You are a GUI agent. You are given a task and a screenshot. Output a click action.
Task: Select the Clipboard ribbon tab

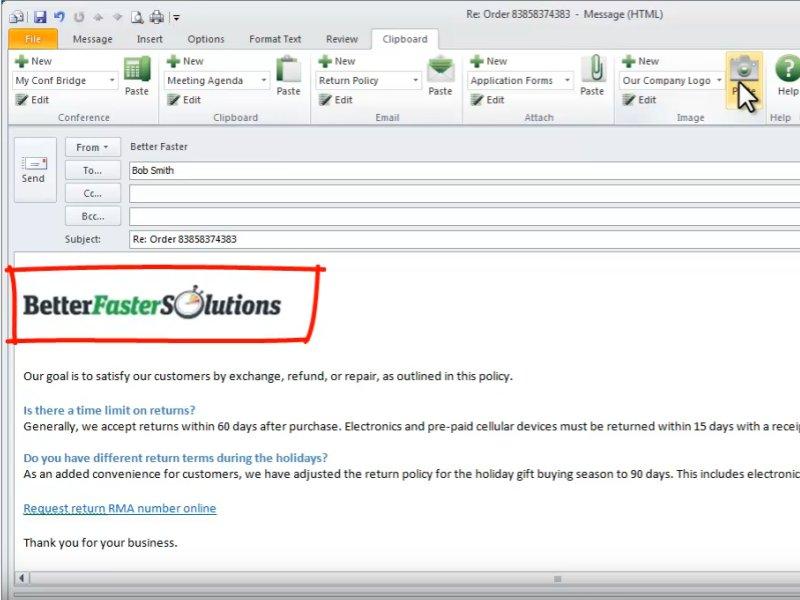pos(405,39)
